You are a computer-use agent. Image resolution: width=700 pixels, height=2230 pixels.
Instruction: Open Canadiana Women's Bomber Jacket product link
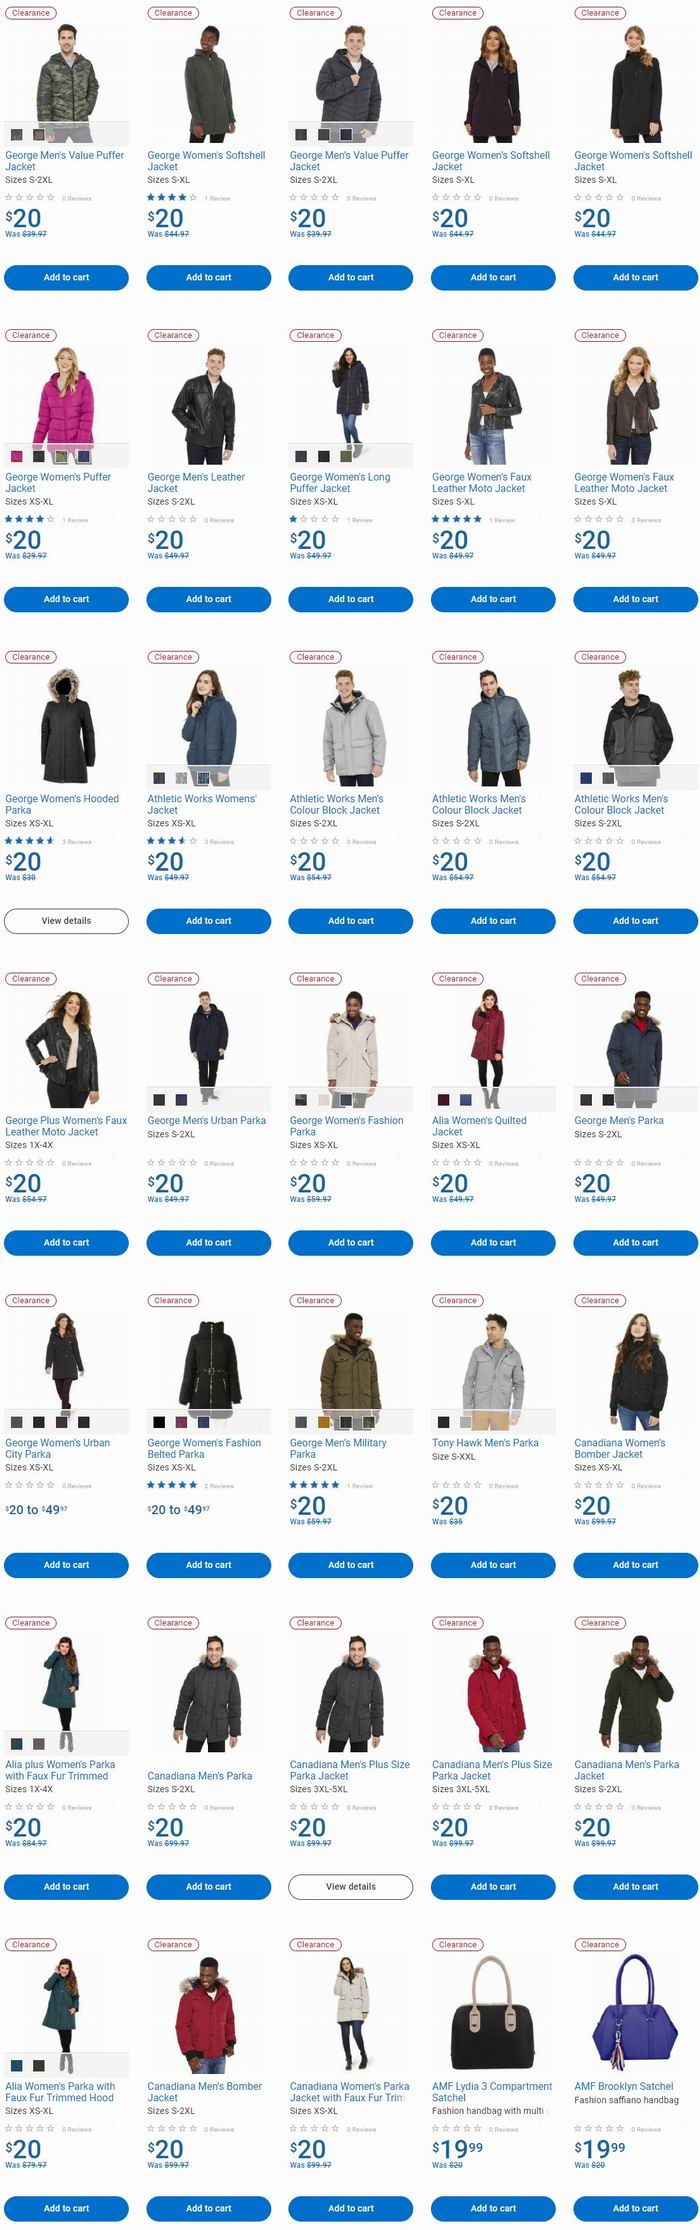point(620,1448)
